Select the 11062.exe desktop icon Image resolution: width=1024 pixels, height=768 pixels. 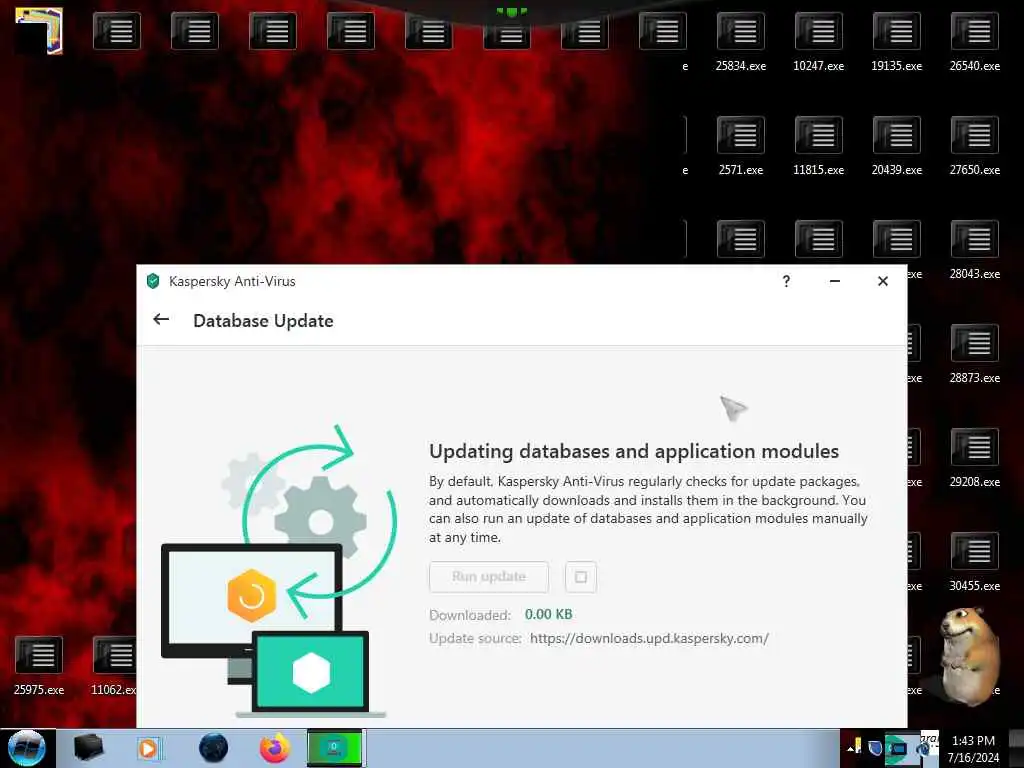114,665
